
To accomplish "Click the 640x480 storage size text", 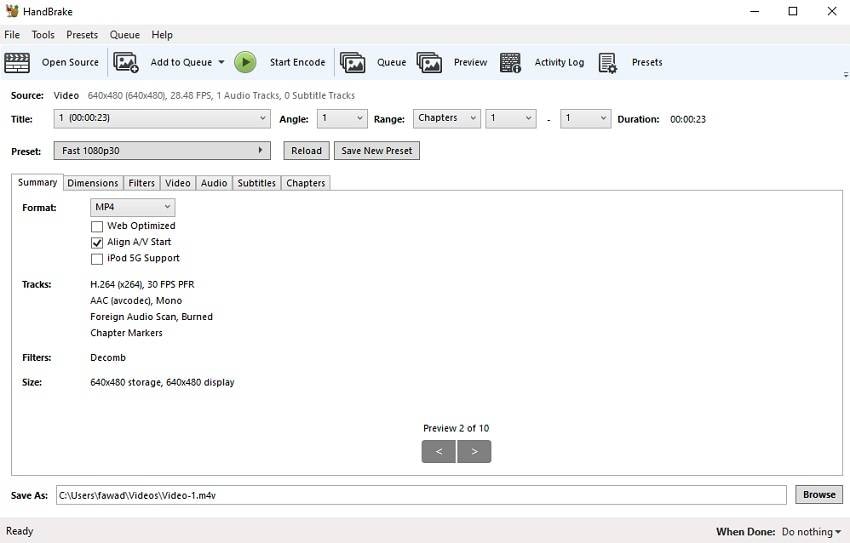I will [162, 383].
